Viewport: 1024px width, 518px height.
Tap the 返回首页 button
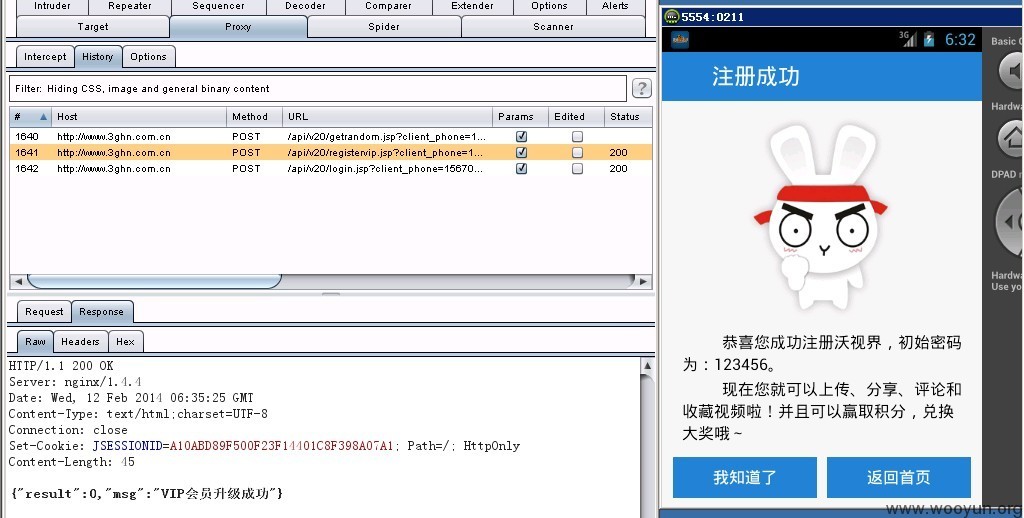(x=899, y=478)
